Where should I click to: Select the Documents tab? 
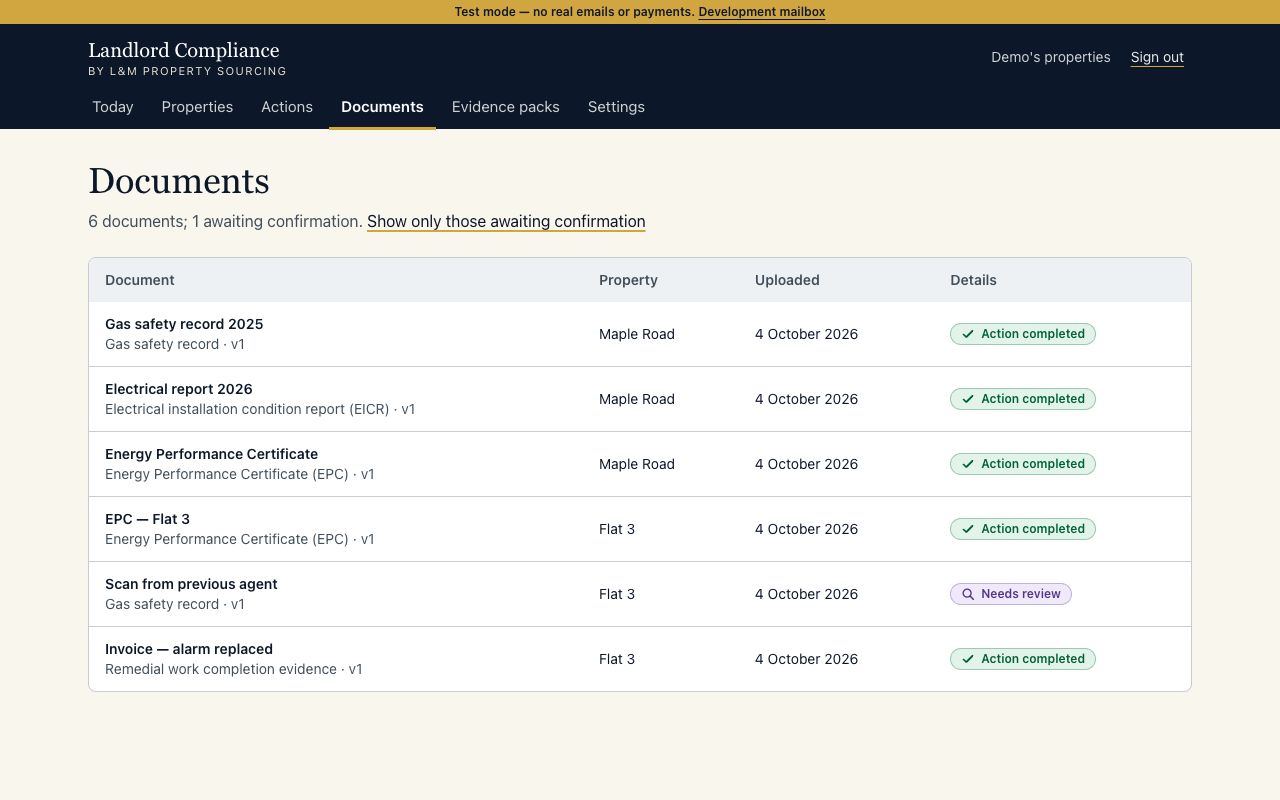(382, 107)
